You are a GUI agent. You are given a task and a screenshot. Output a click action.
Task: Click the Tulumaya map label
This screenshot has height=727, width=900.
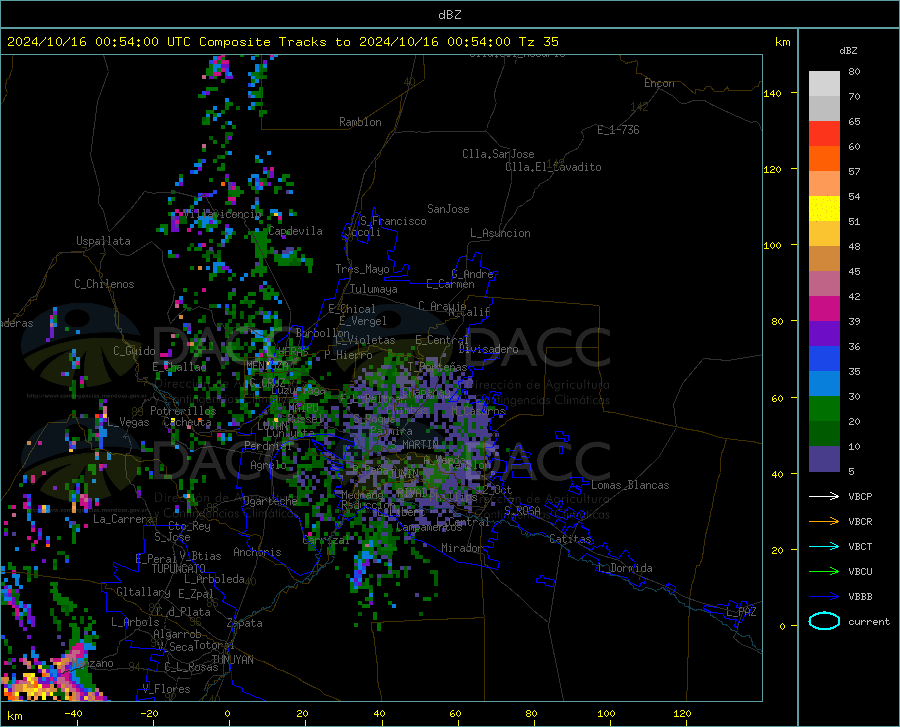click(374, 289)
